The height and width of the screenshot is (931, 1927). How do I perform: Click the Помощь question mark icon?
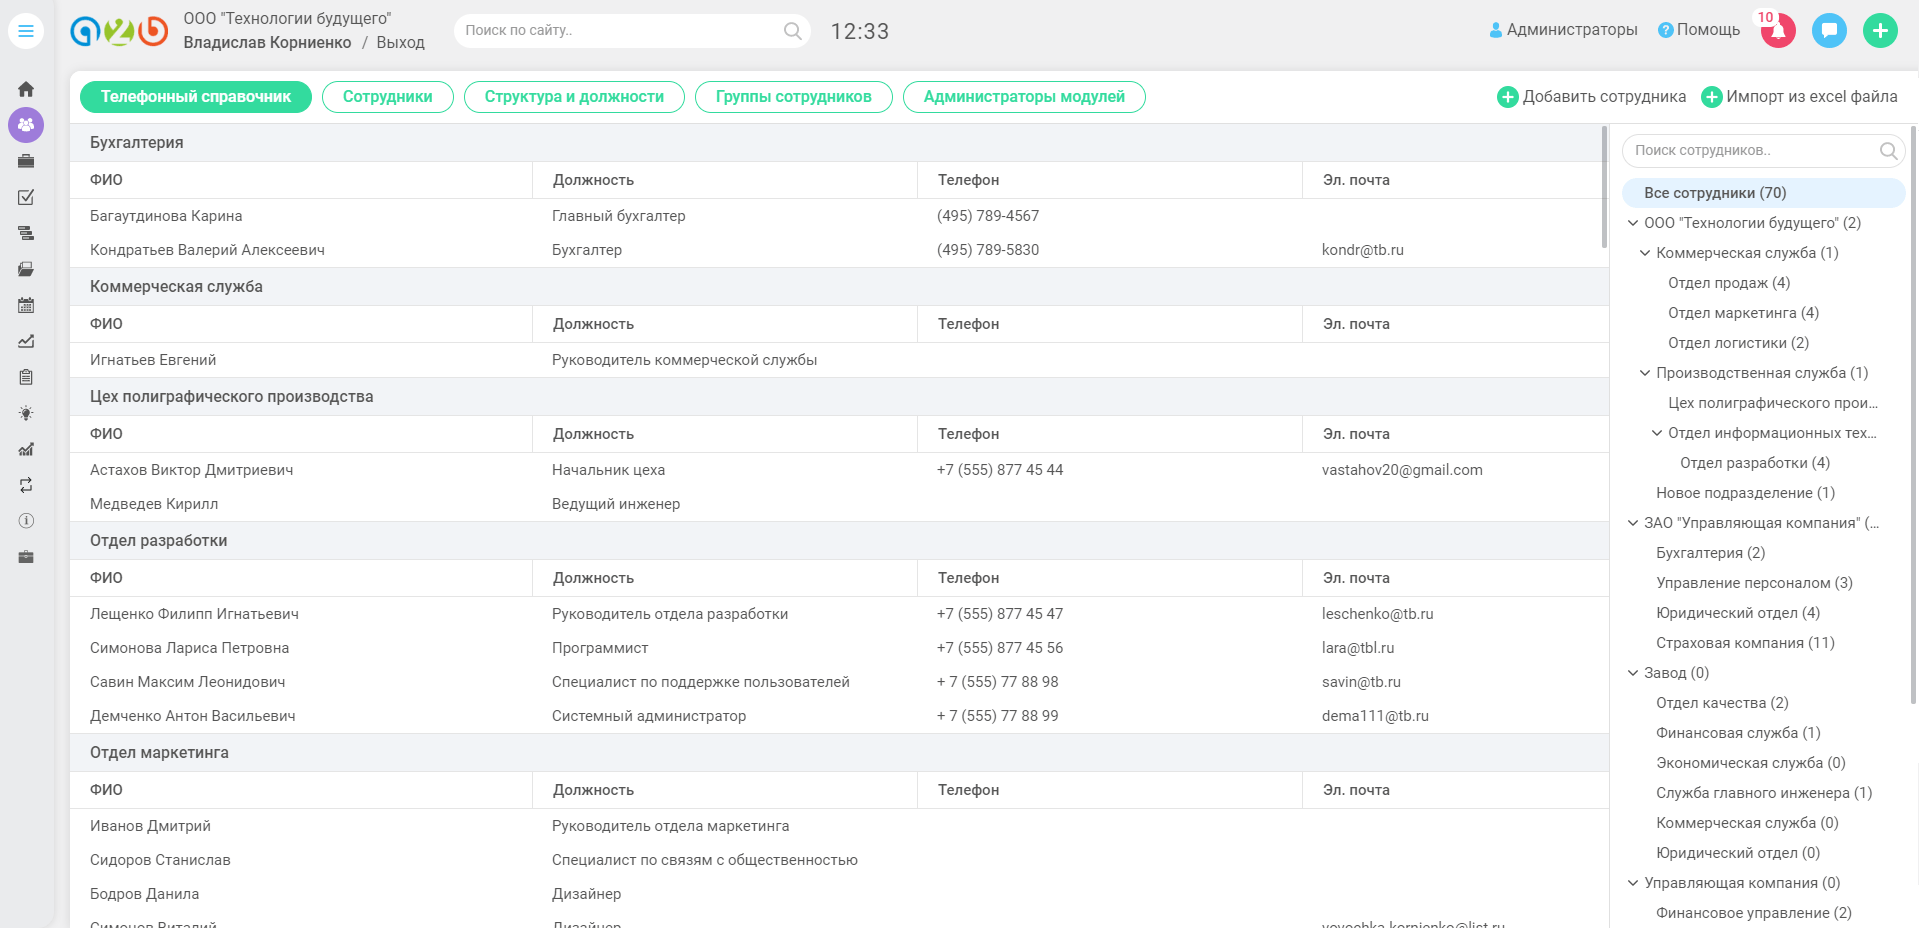click(x=1665, y=30)
